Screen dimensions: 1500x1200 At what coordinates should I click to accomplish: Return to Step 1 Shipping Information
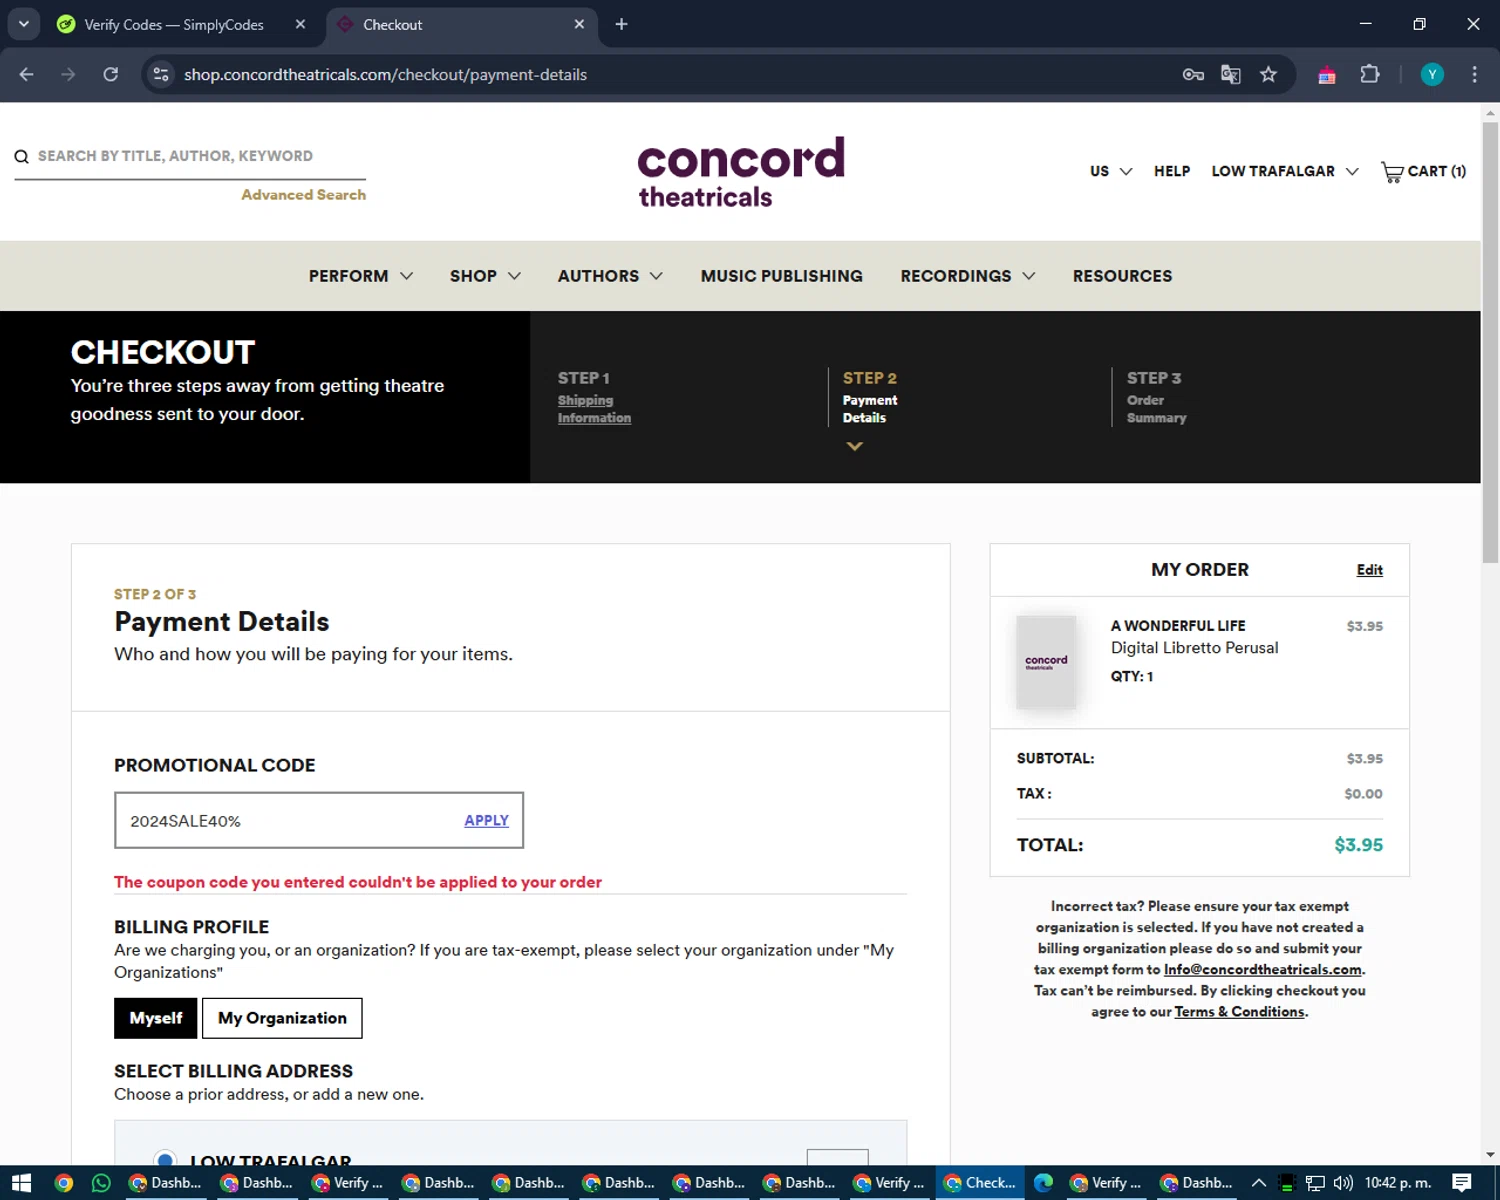click(x=594, y=409)
